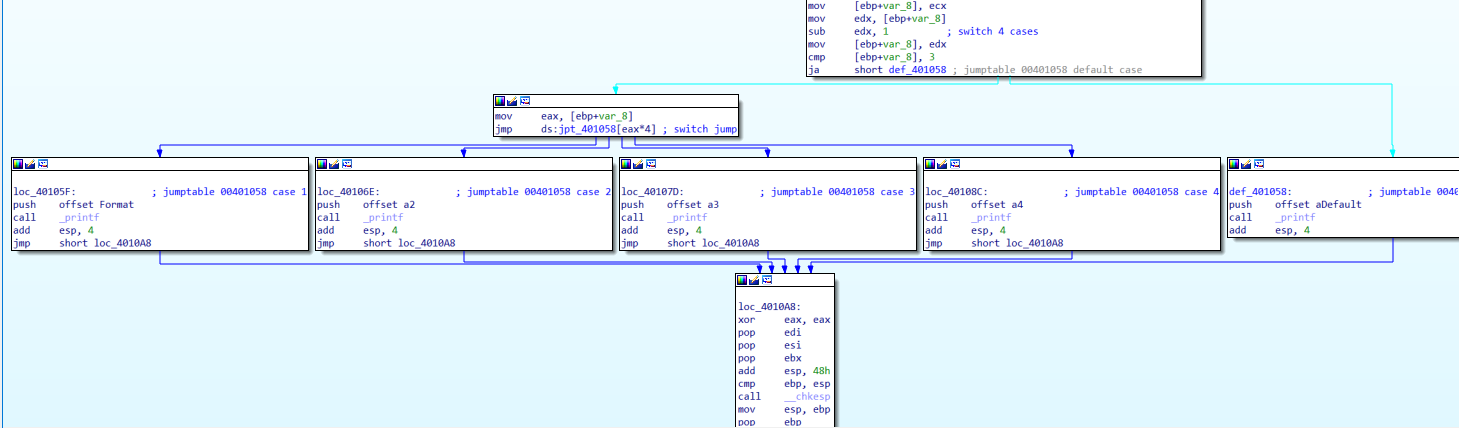
Task: Click 'short loc_4010A8' jump target in case 2 block
Action: [409, 243]
